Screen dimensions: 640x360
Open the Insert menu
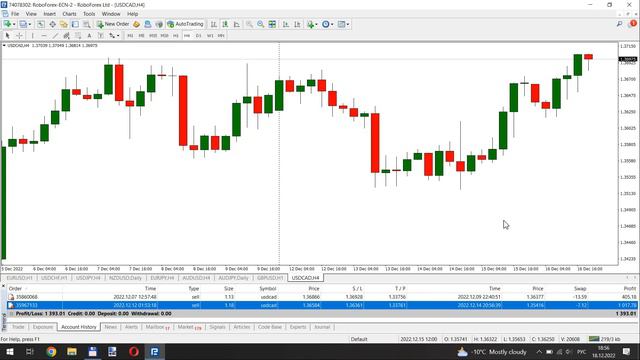click(x=49, y=14)
